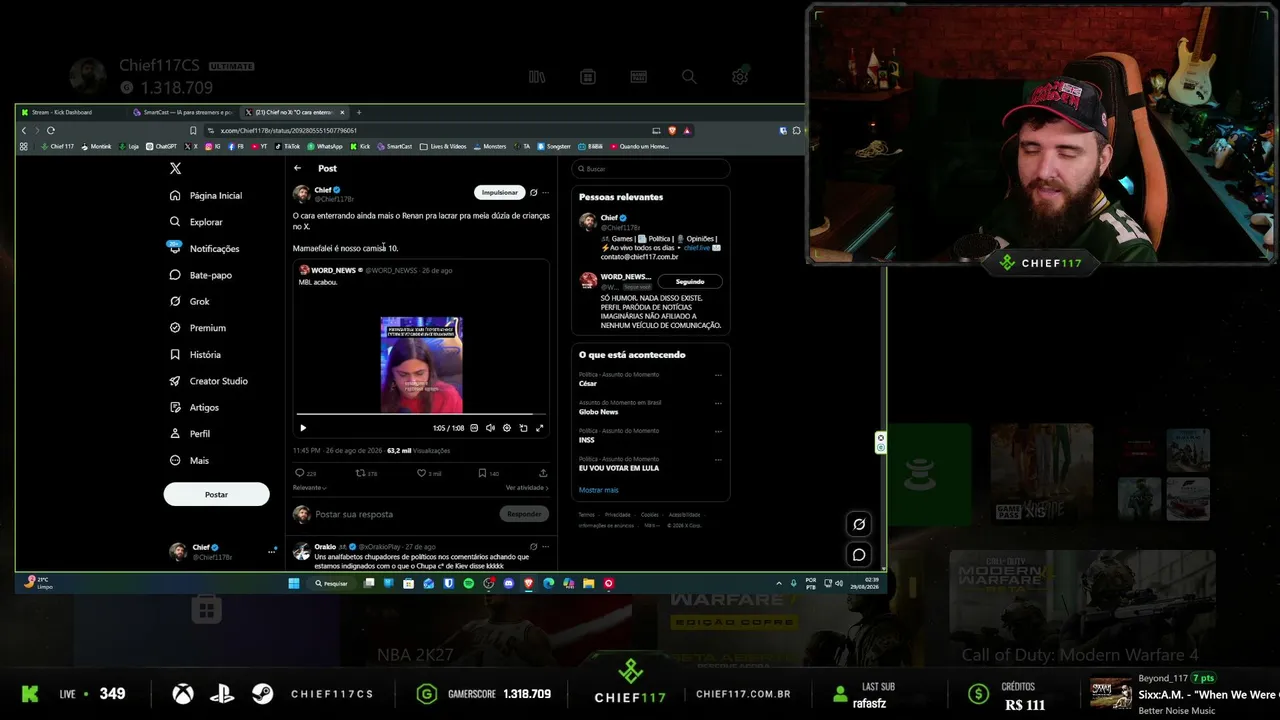Open the César trending topic
Image resolution: width=1280 pixels, height=720 pixels.
(588, 383)
